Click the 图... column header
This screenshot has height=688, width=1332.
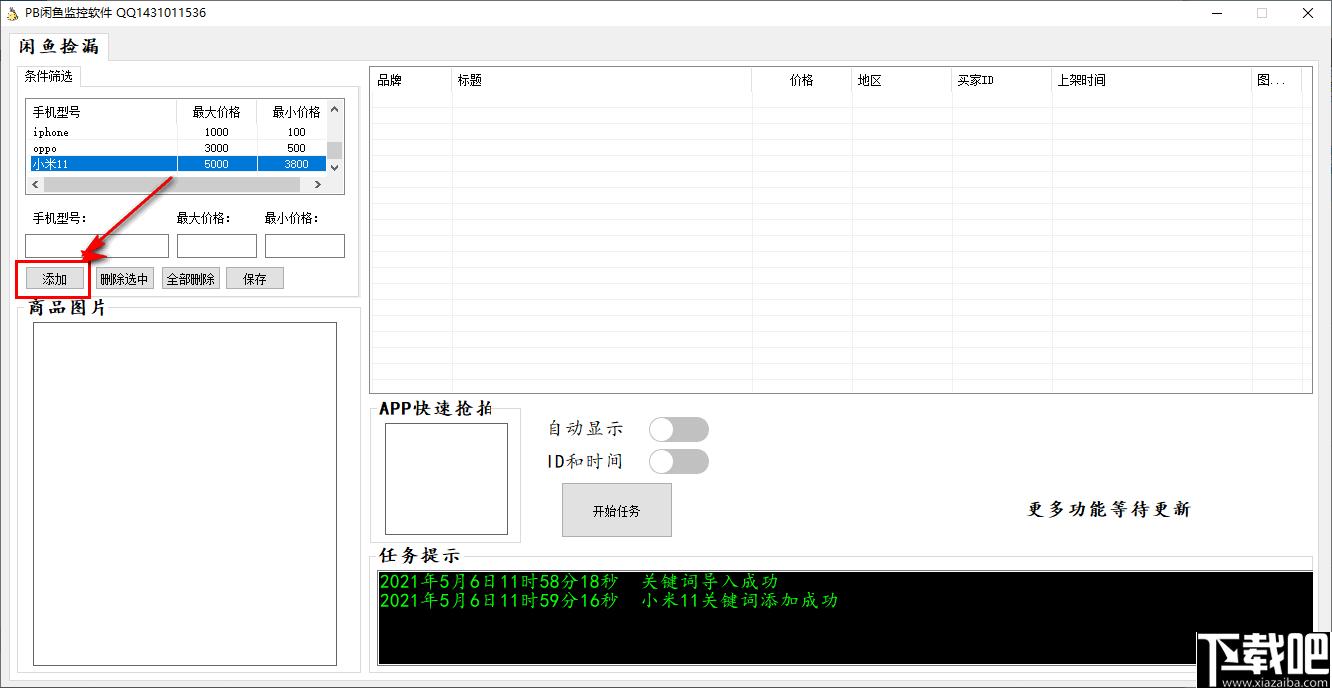[x=1277, y=80]
